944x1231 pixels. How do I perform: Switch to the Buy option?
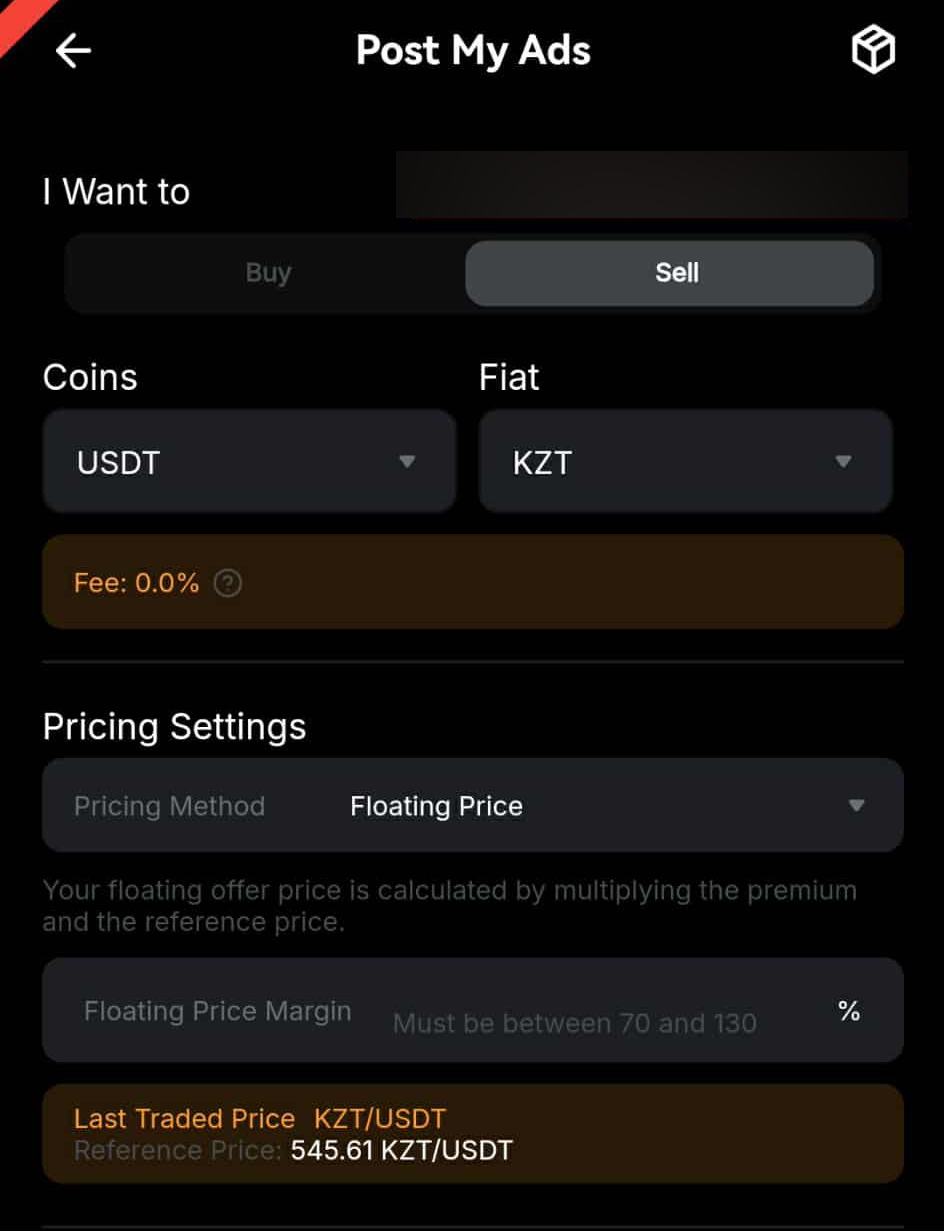pyautogui.click(x=268, y=273)
